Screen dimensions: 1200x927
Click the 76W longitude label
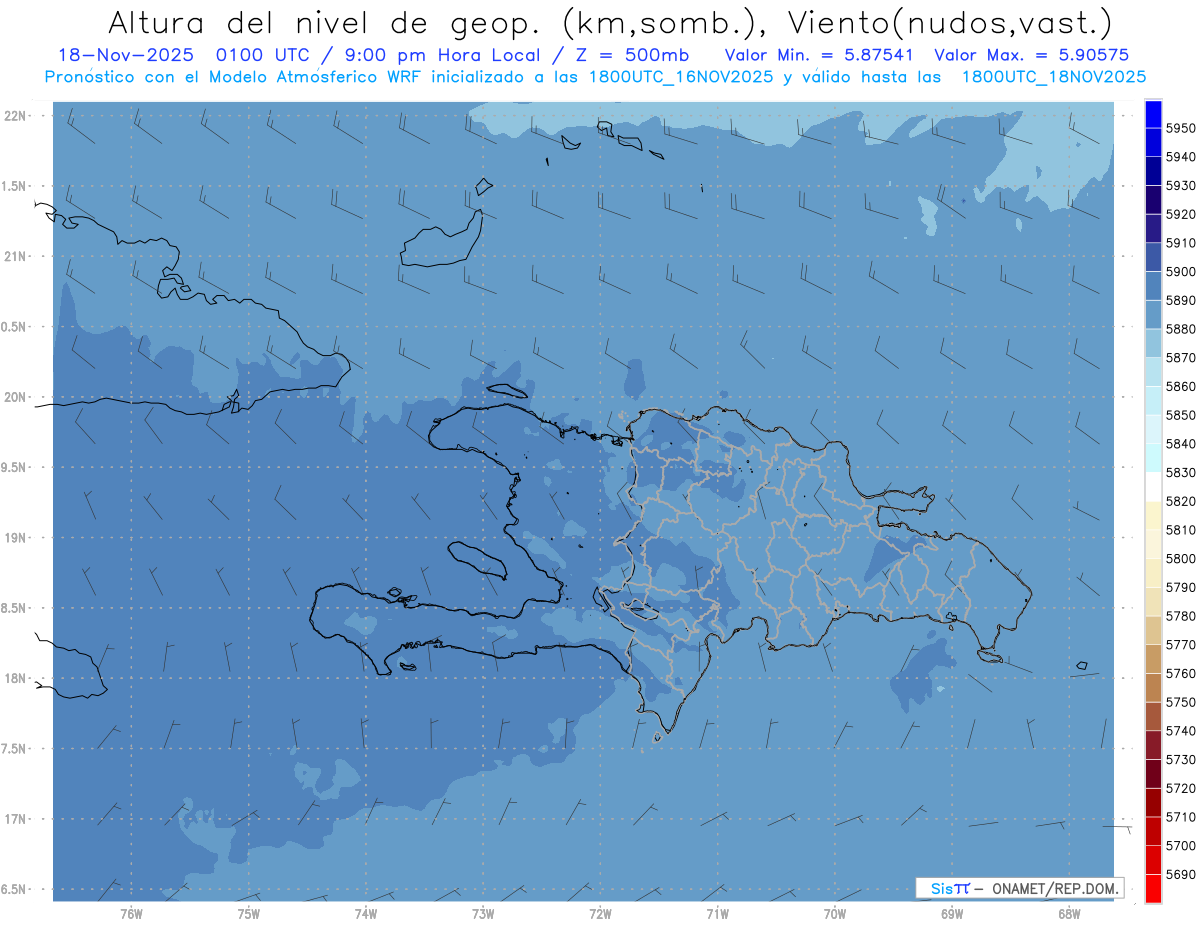coord(131,913)
